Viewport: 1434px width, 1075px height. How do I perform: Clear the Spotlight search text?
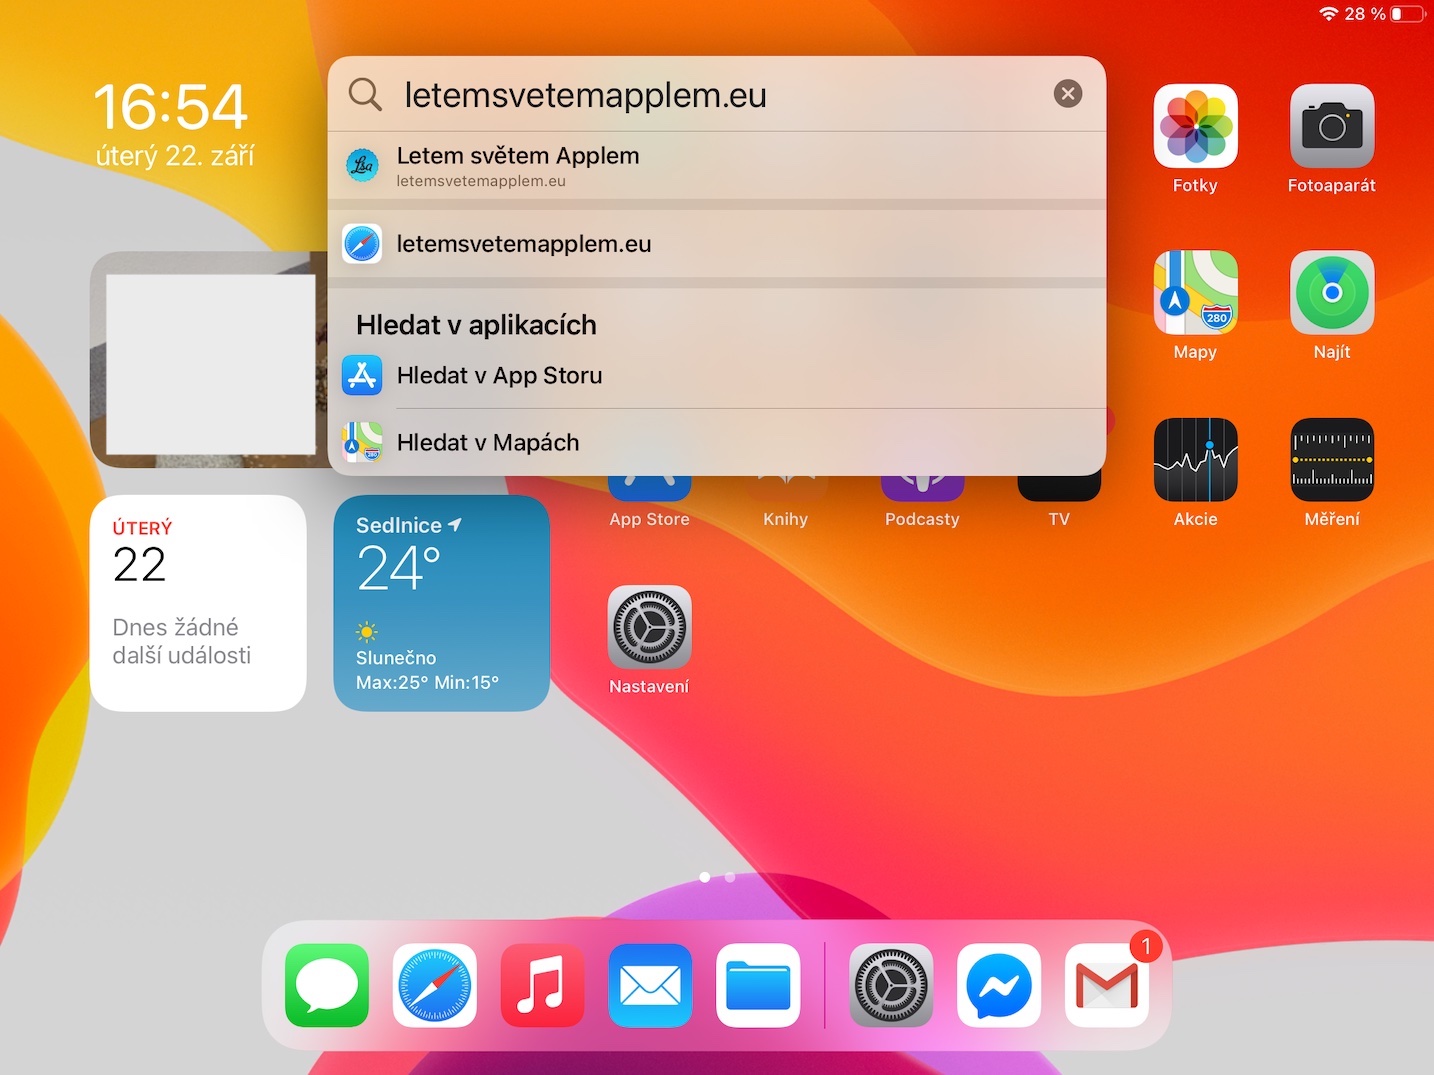[x=1068, y=93]
